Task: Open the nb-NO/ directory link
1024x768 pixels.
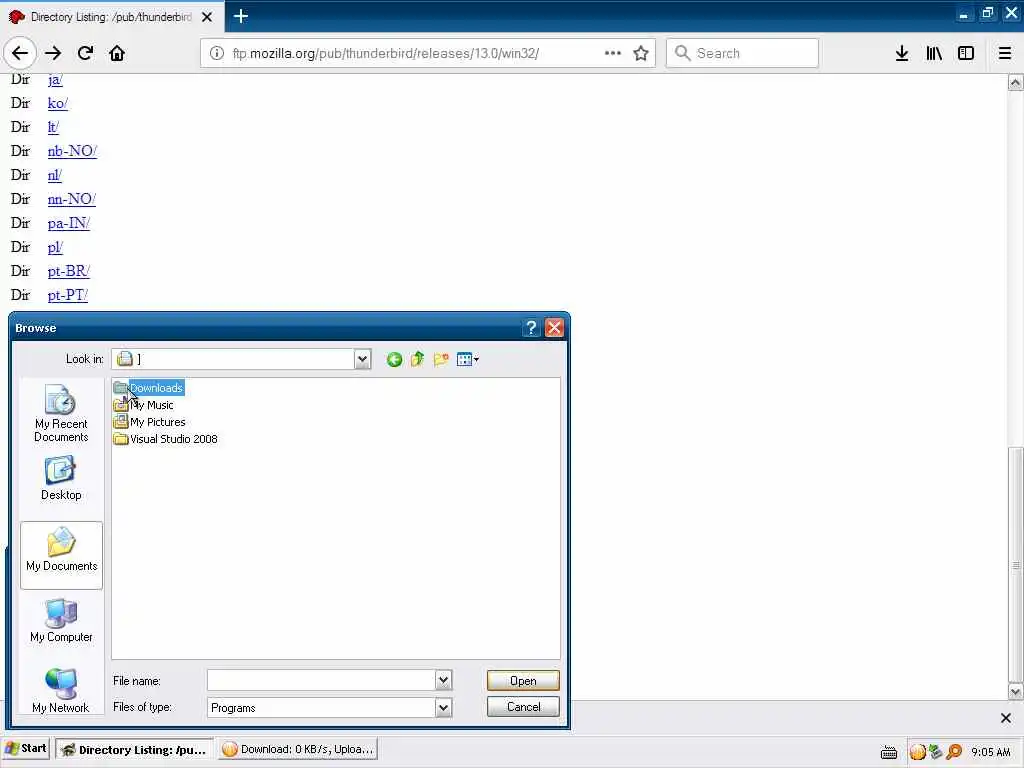Action: coord(72,152)
